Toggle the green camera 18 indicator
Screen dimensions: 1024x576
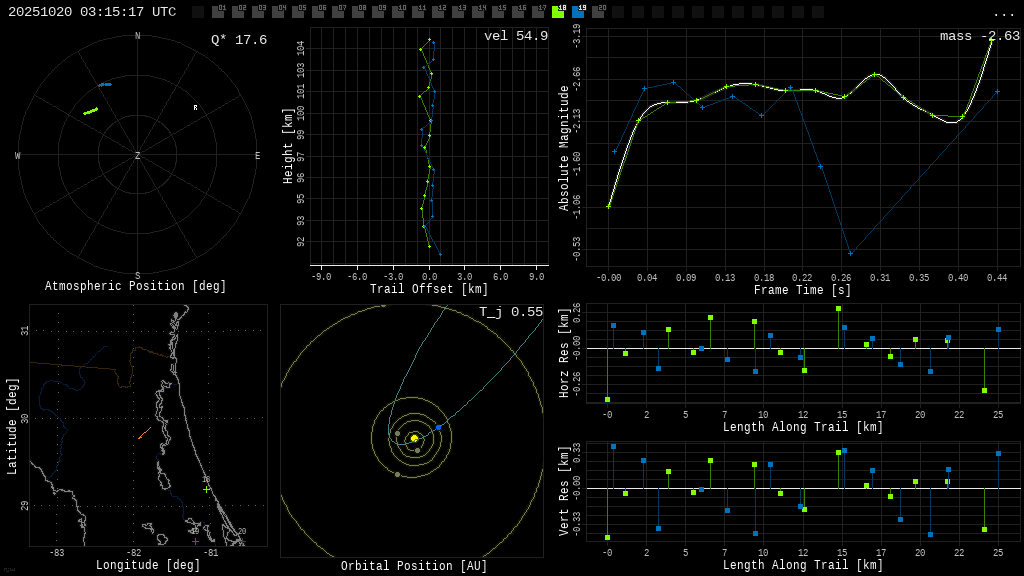(x=558, y=12)
